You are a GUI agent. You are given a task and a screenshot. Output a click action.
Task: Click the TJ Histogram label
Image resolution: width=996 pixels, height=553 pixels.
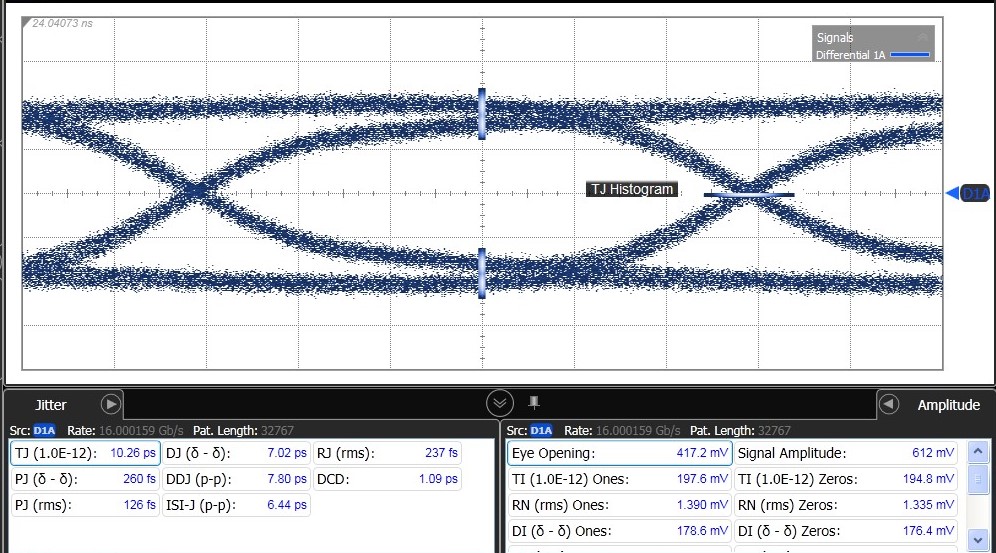tap(631, 189)
